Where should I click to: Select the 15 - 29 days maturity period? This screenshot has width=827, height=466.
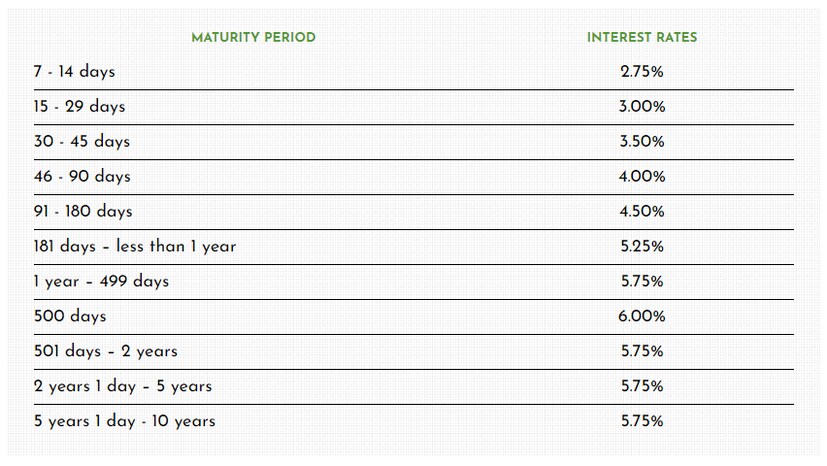click(x=79, y=107)
